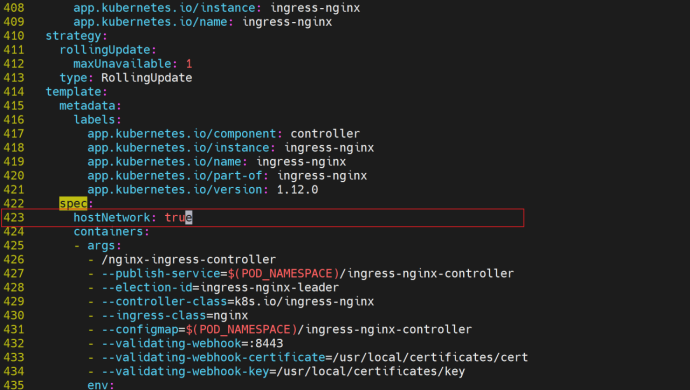Click '/usr/local/certificates/key' path on line 434

371,372
